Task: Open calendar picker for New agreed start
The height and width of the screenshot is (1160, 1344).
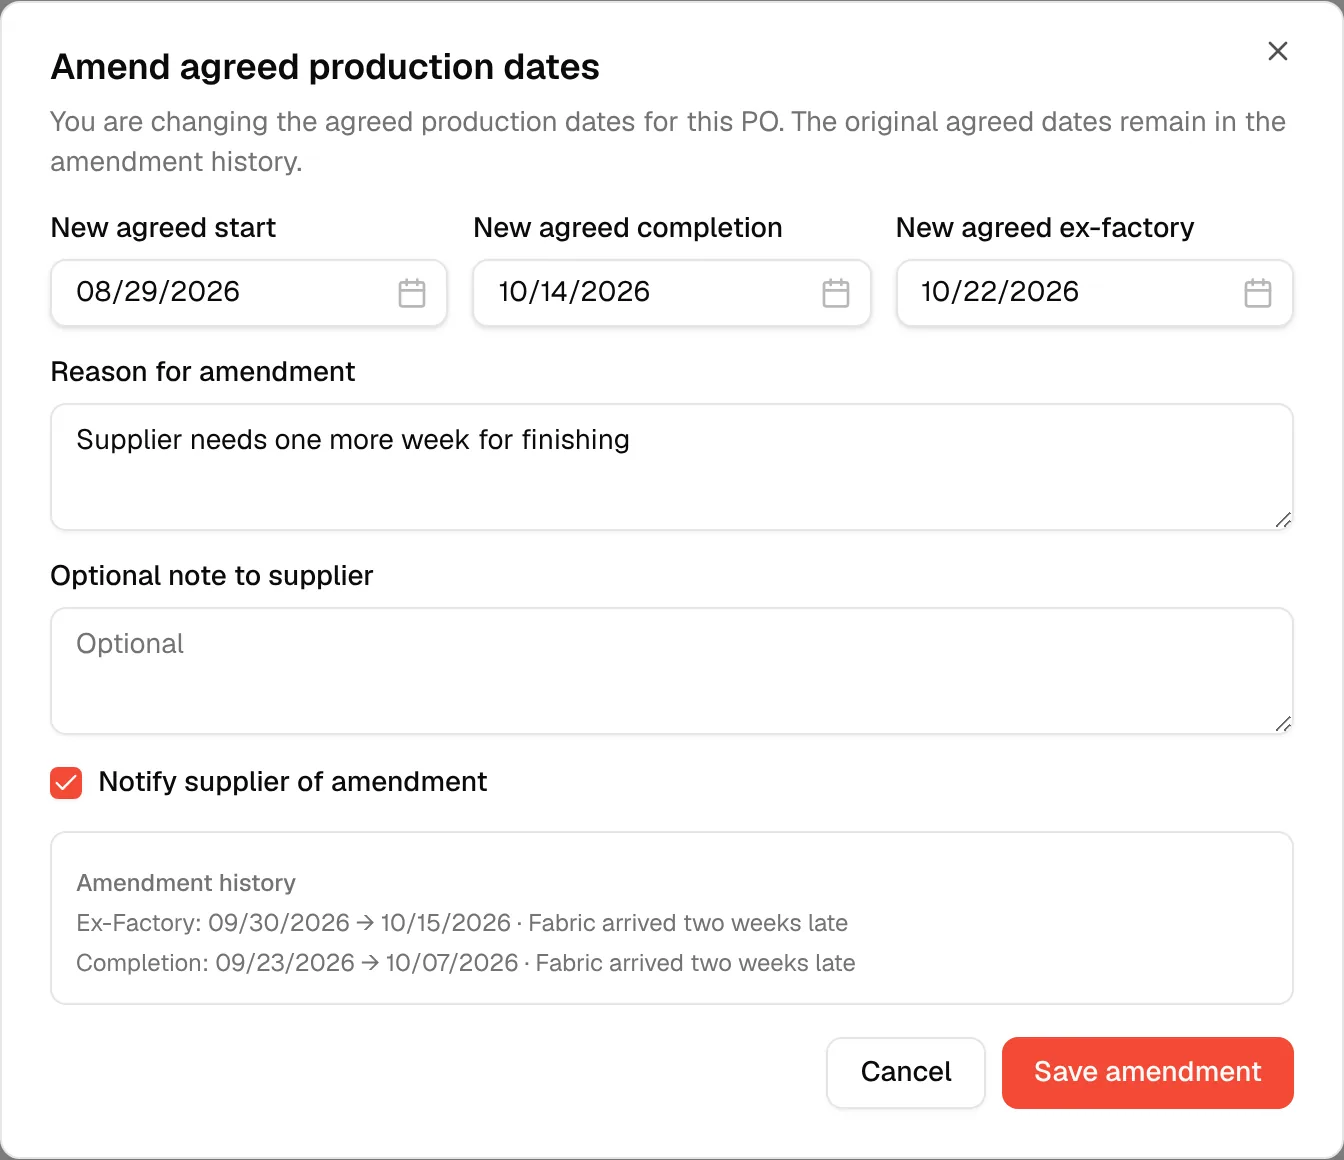Action: [412, 293]
